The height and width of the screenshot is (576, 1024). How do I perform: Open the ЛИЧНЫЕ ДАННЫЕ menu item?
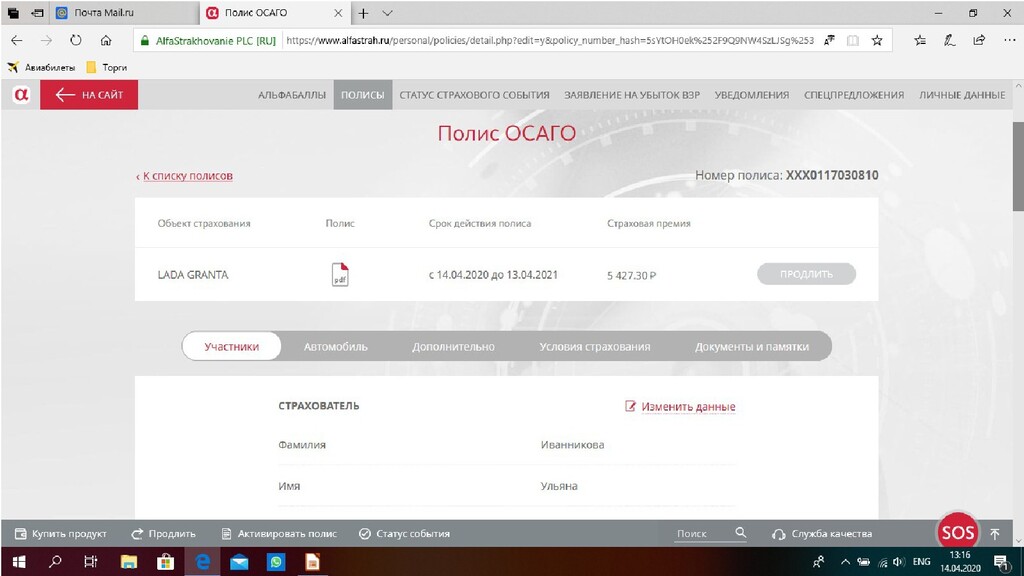pyautogui.click(x=962, y=95)
